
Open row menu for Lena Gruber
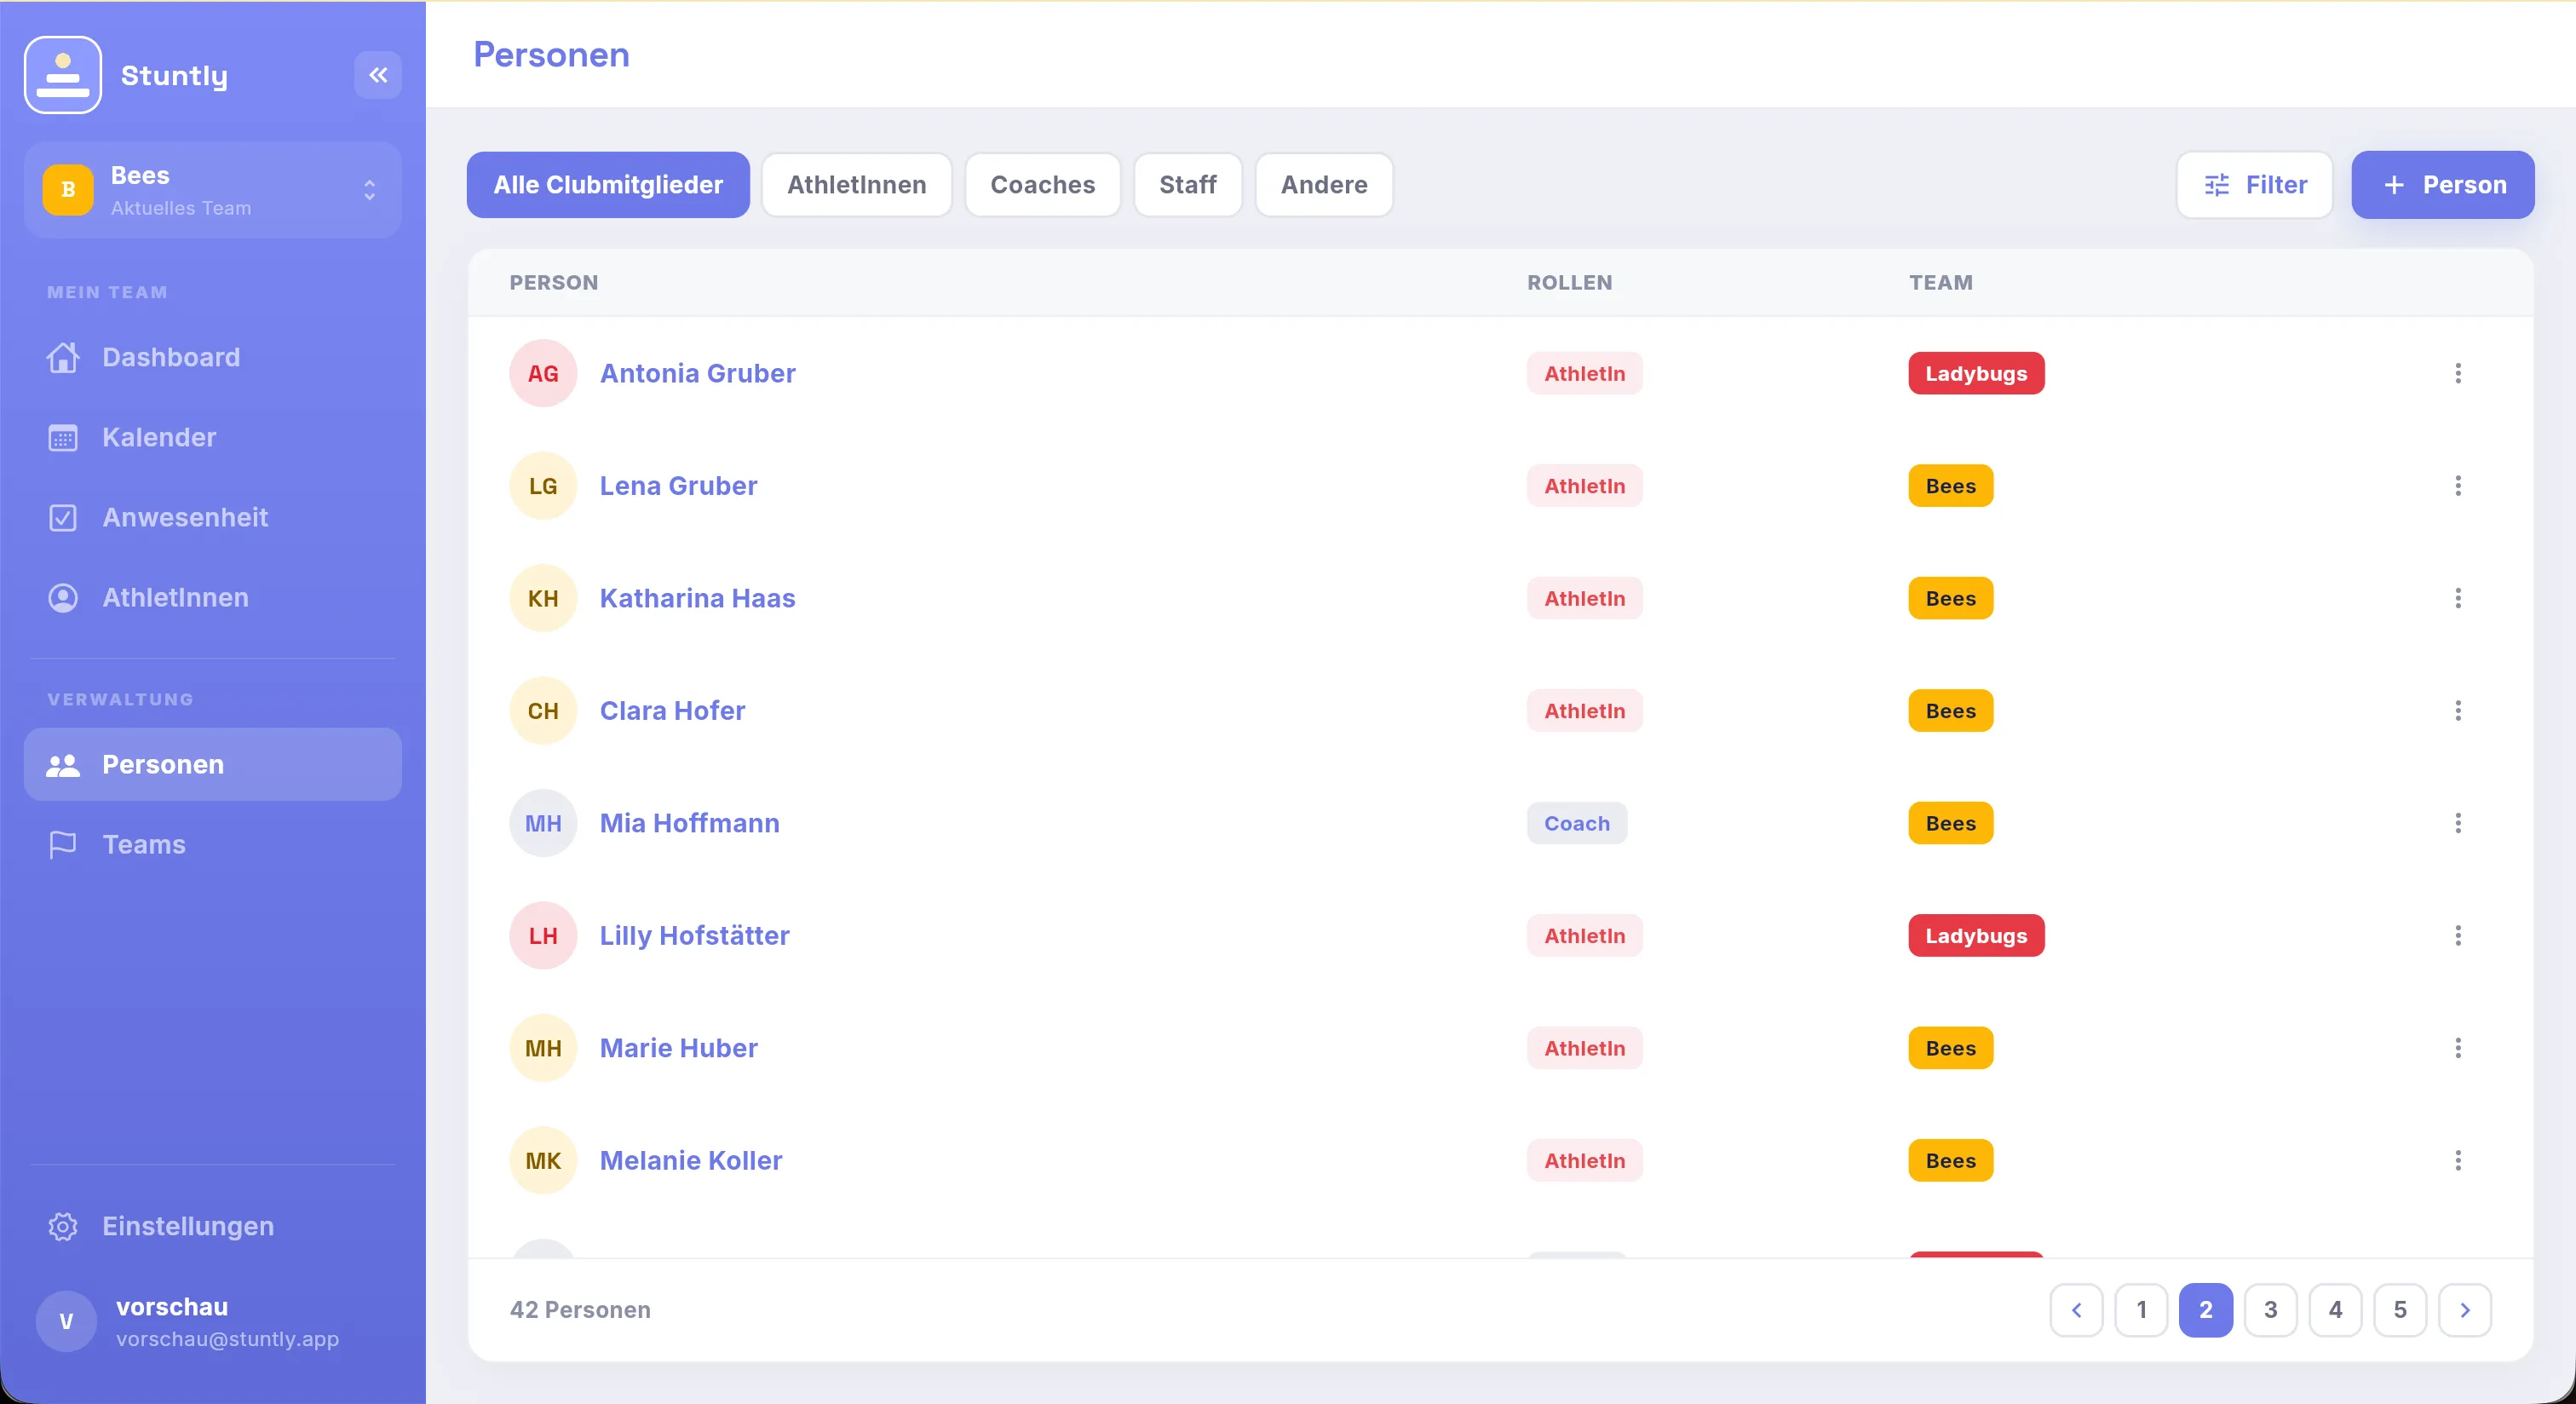(2458, 486)
